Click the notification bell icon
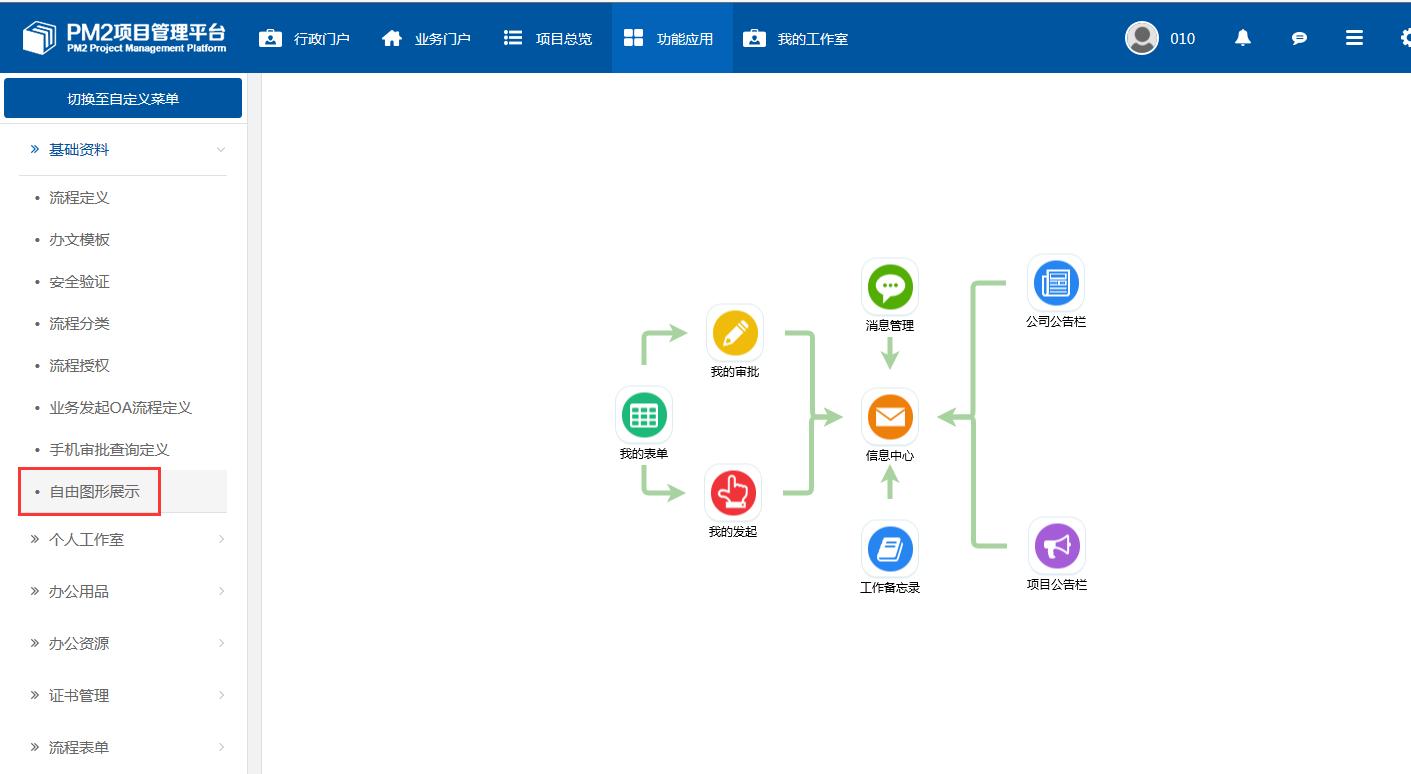 click(1243, 38)
